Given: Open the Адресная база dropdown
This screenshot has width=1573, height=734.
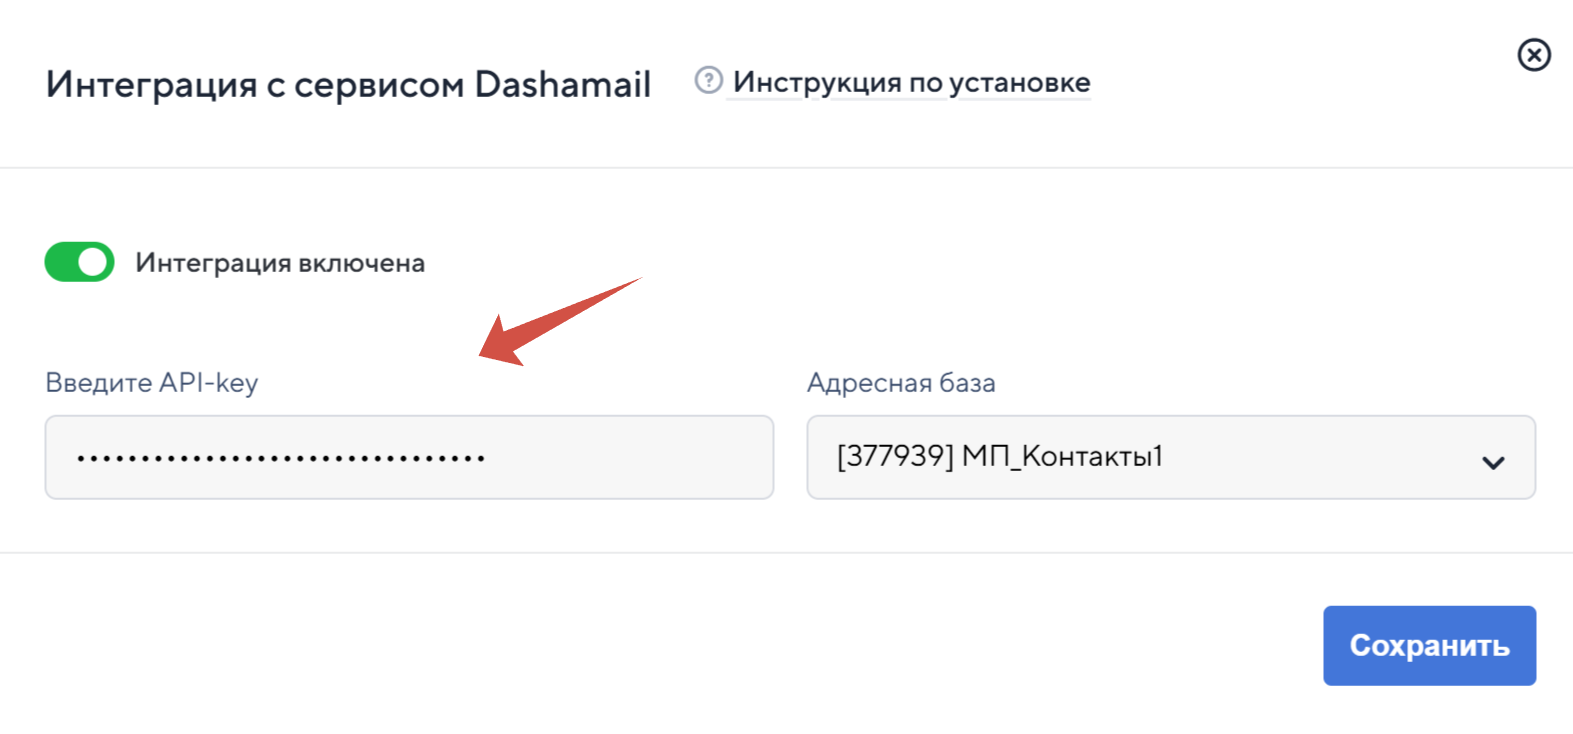Looking at the screenshot, I should coord(1171,457).
